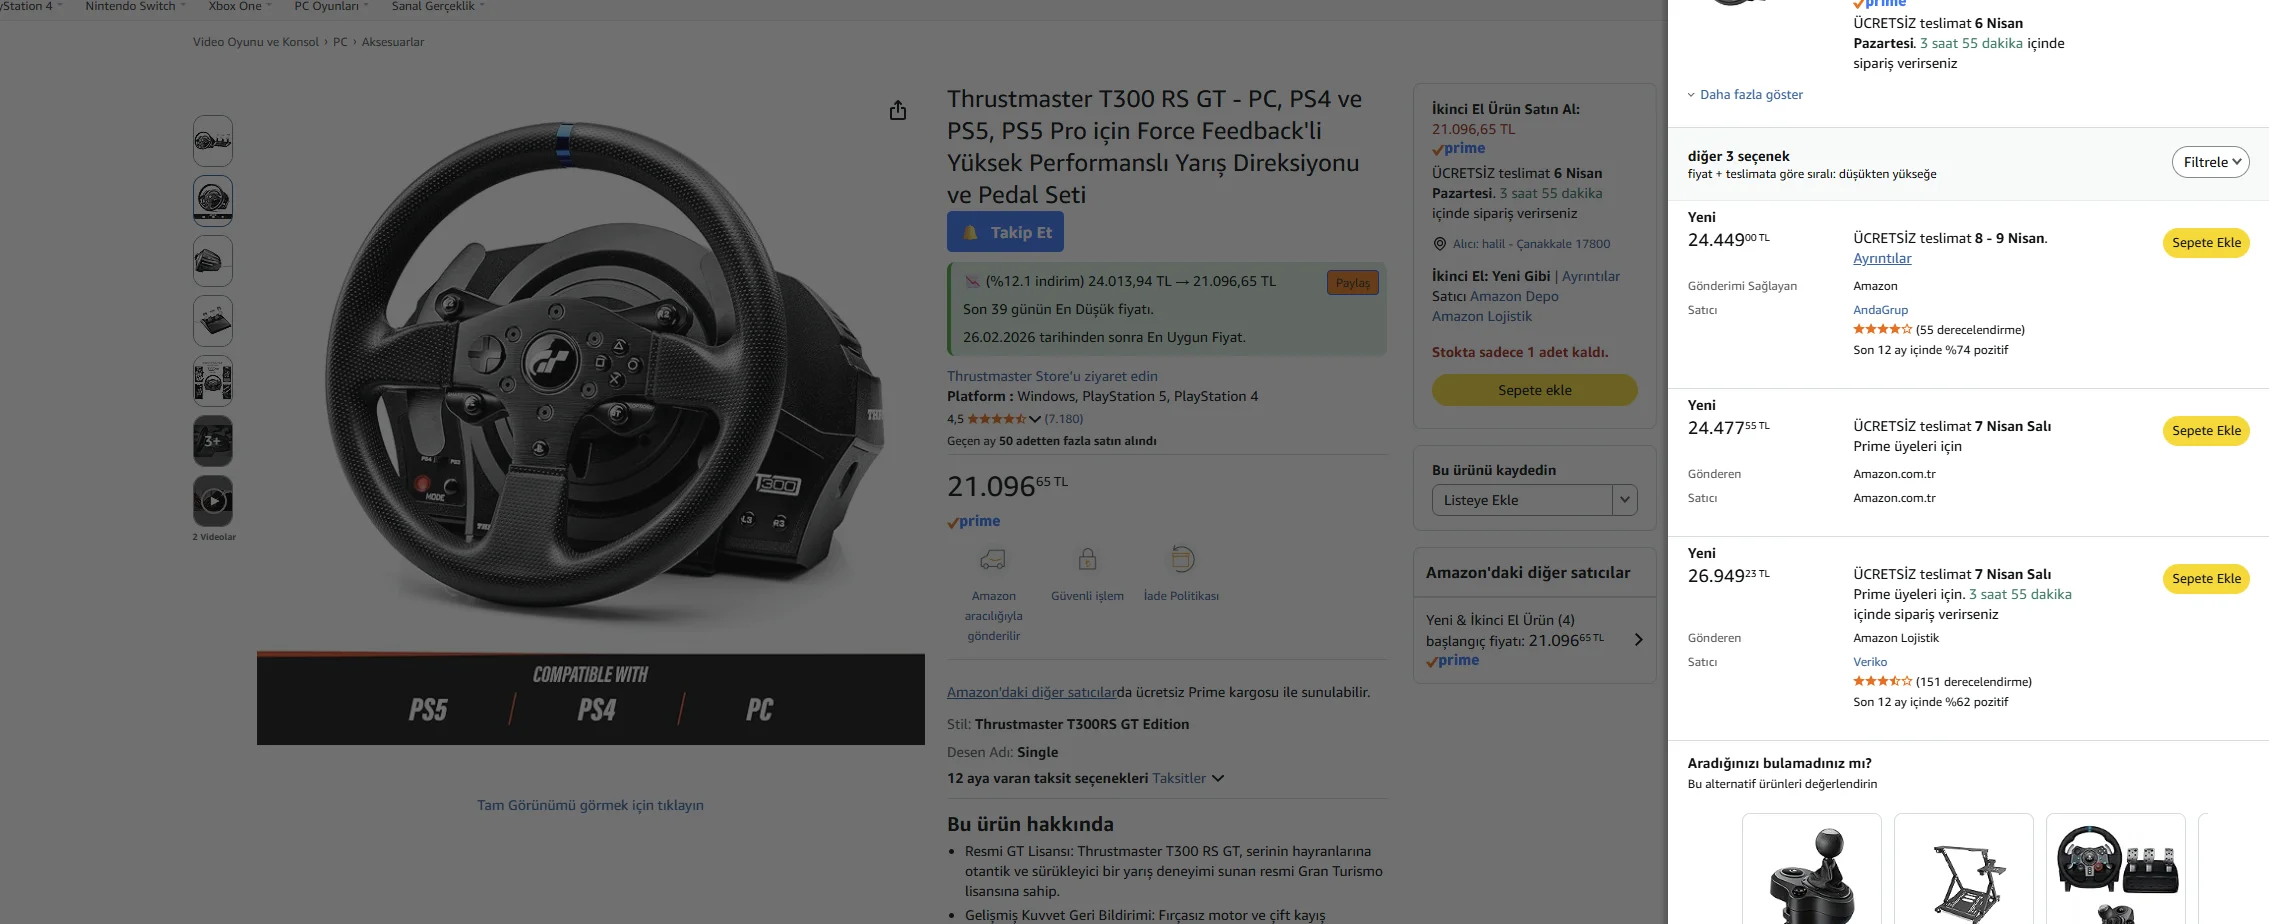Select the pedal set thumbnail

213,320
